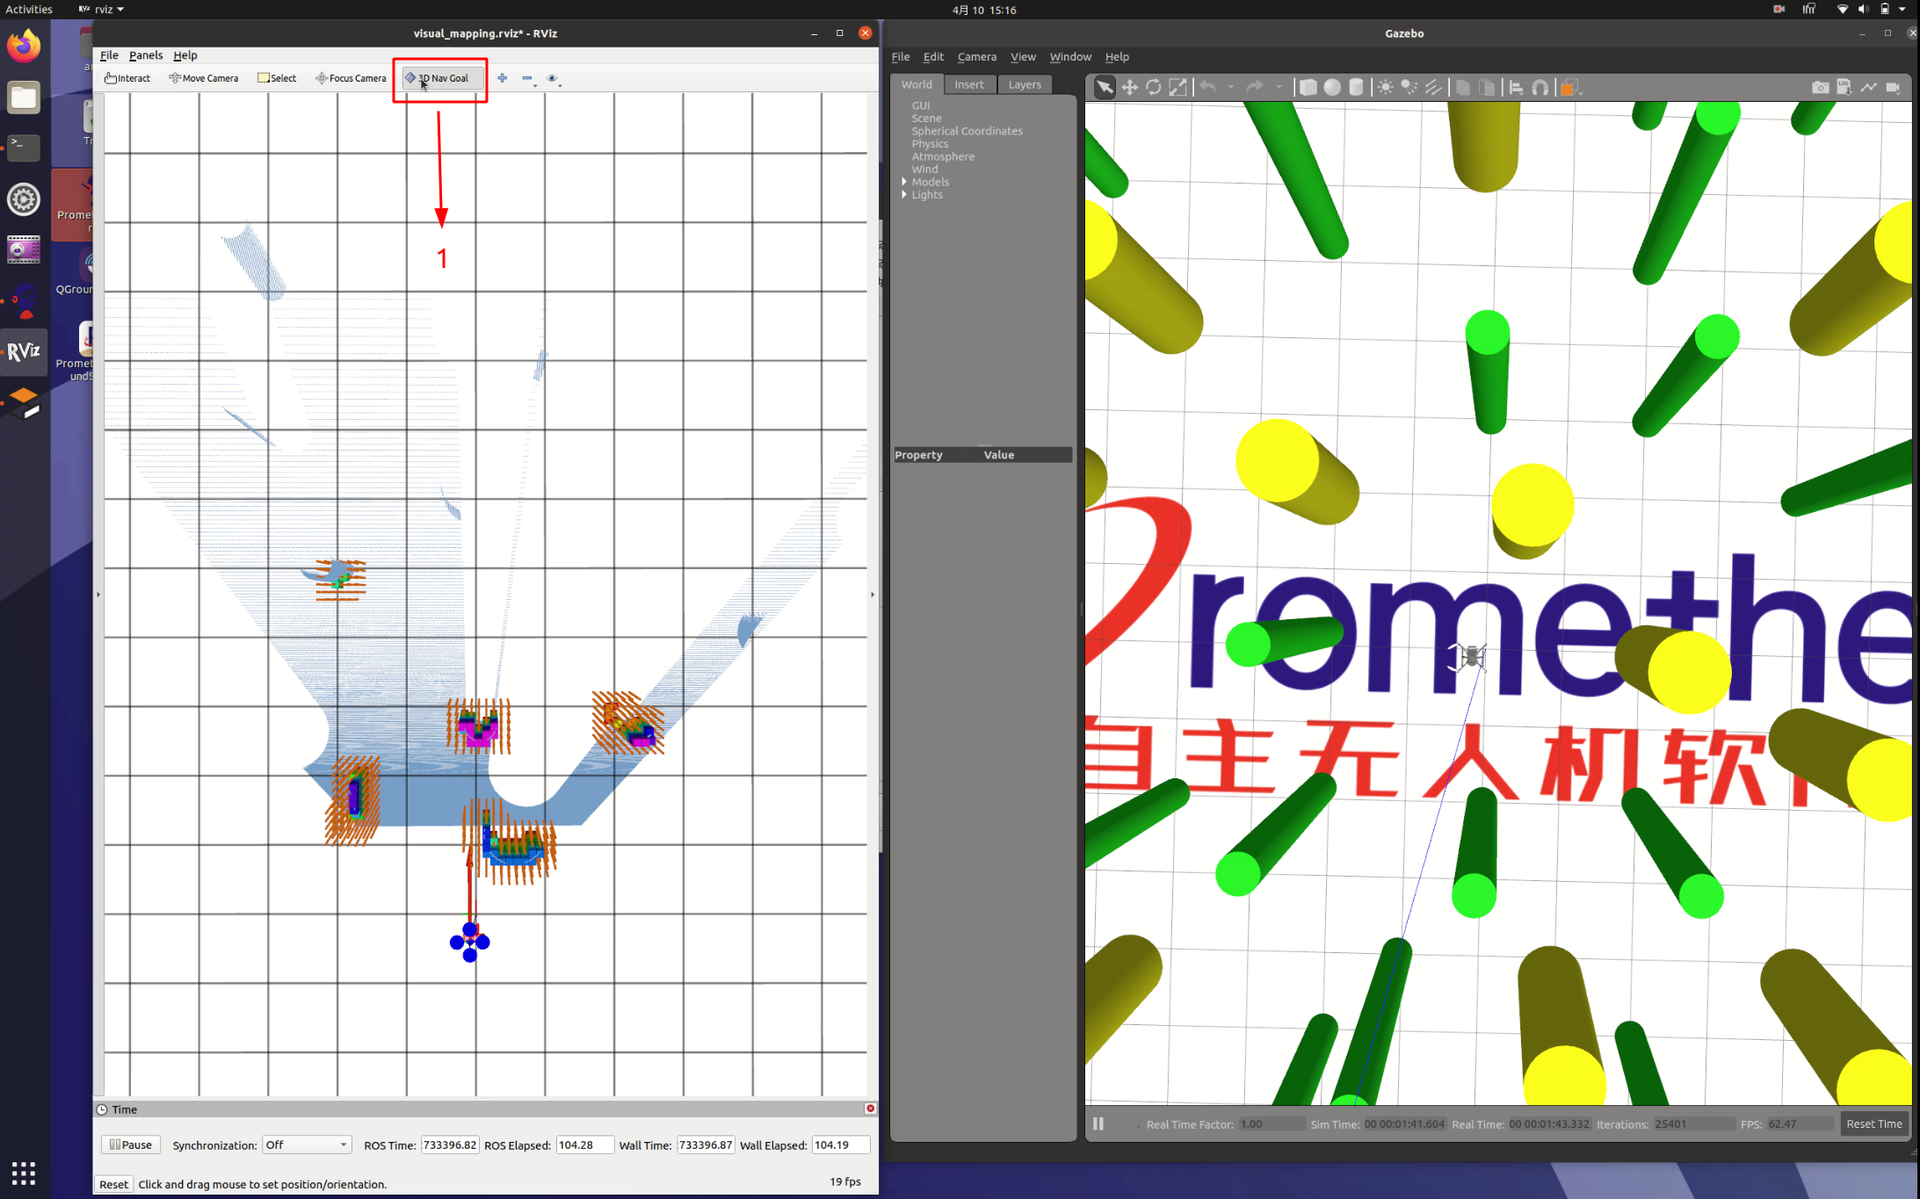The height and width of the screenshot is (1199, 1920).
Task: Select Wind in World tree
Action: (924, 169)
